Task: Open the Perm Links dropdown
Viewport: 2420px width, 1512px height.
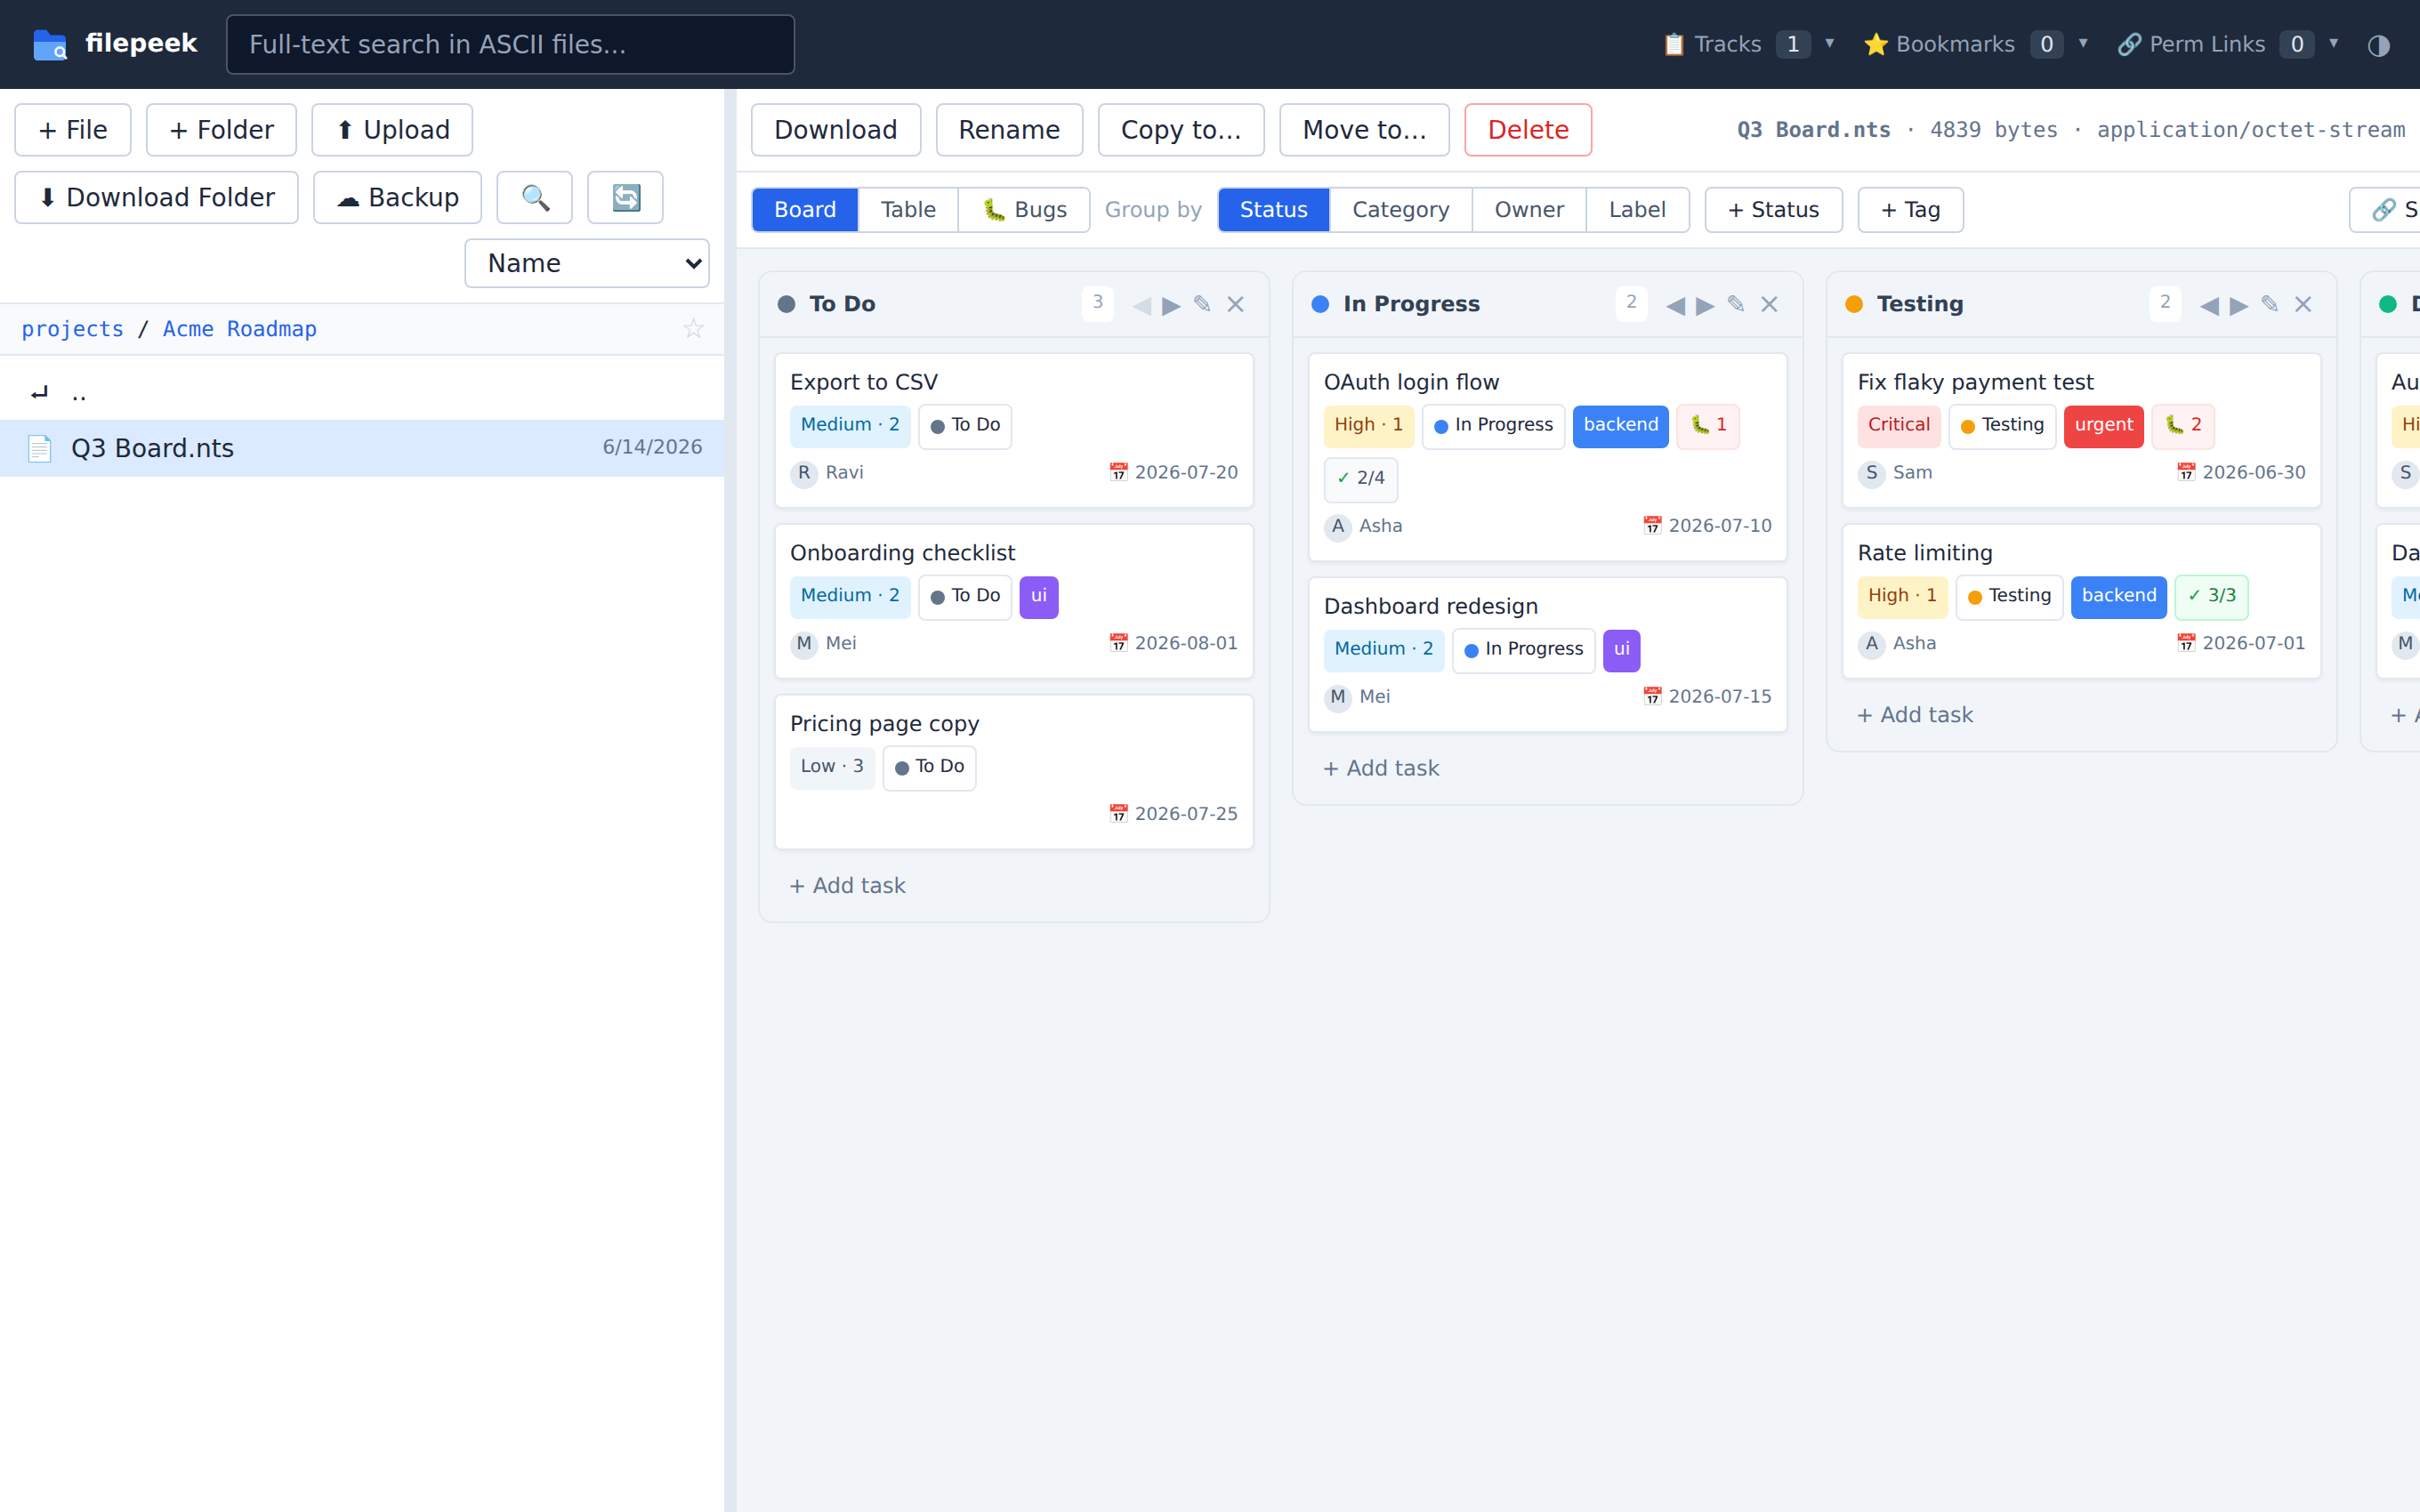Action: coord(2228,45)
